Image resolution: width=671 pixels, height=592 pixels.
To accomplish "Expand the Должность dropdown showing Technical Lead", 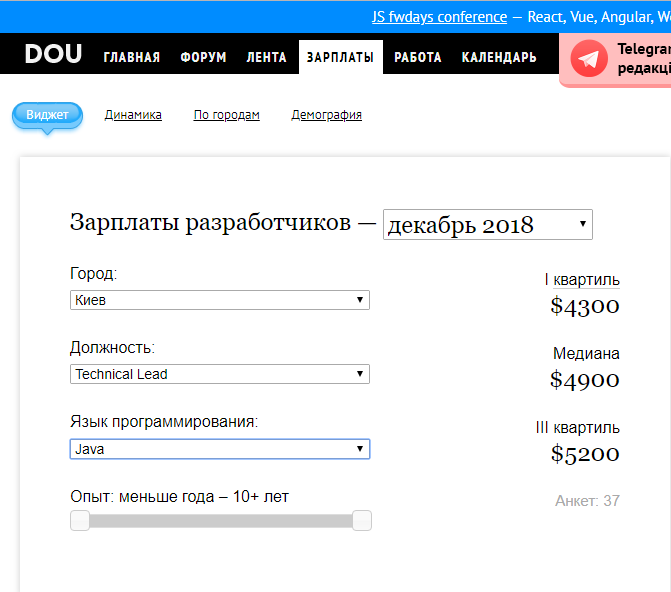I will [x=220, y=374].
